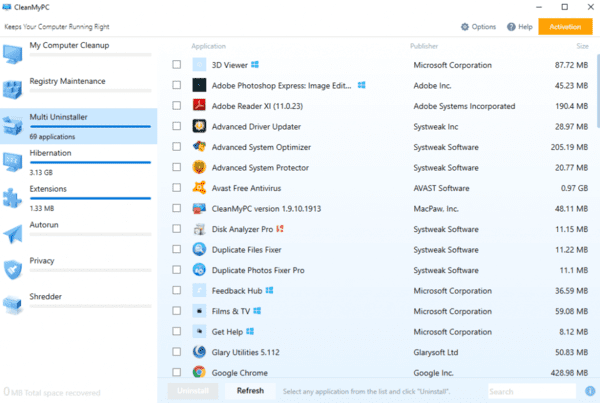
Task: Tick the Google Chrome checkbox
Action: pyautogui.click(x=176, y=372)
